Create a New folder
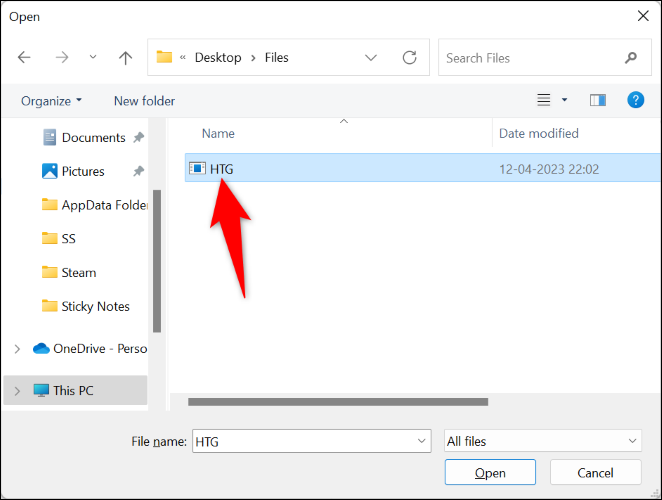 (144, 101)
